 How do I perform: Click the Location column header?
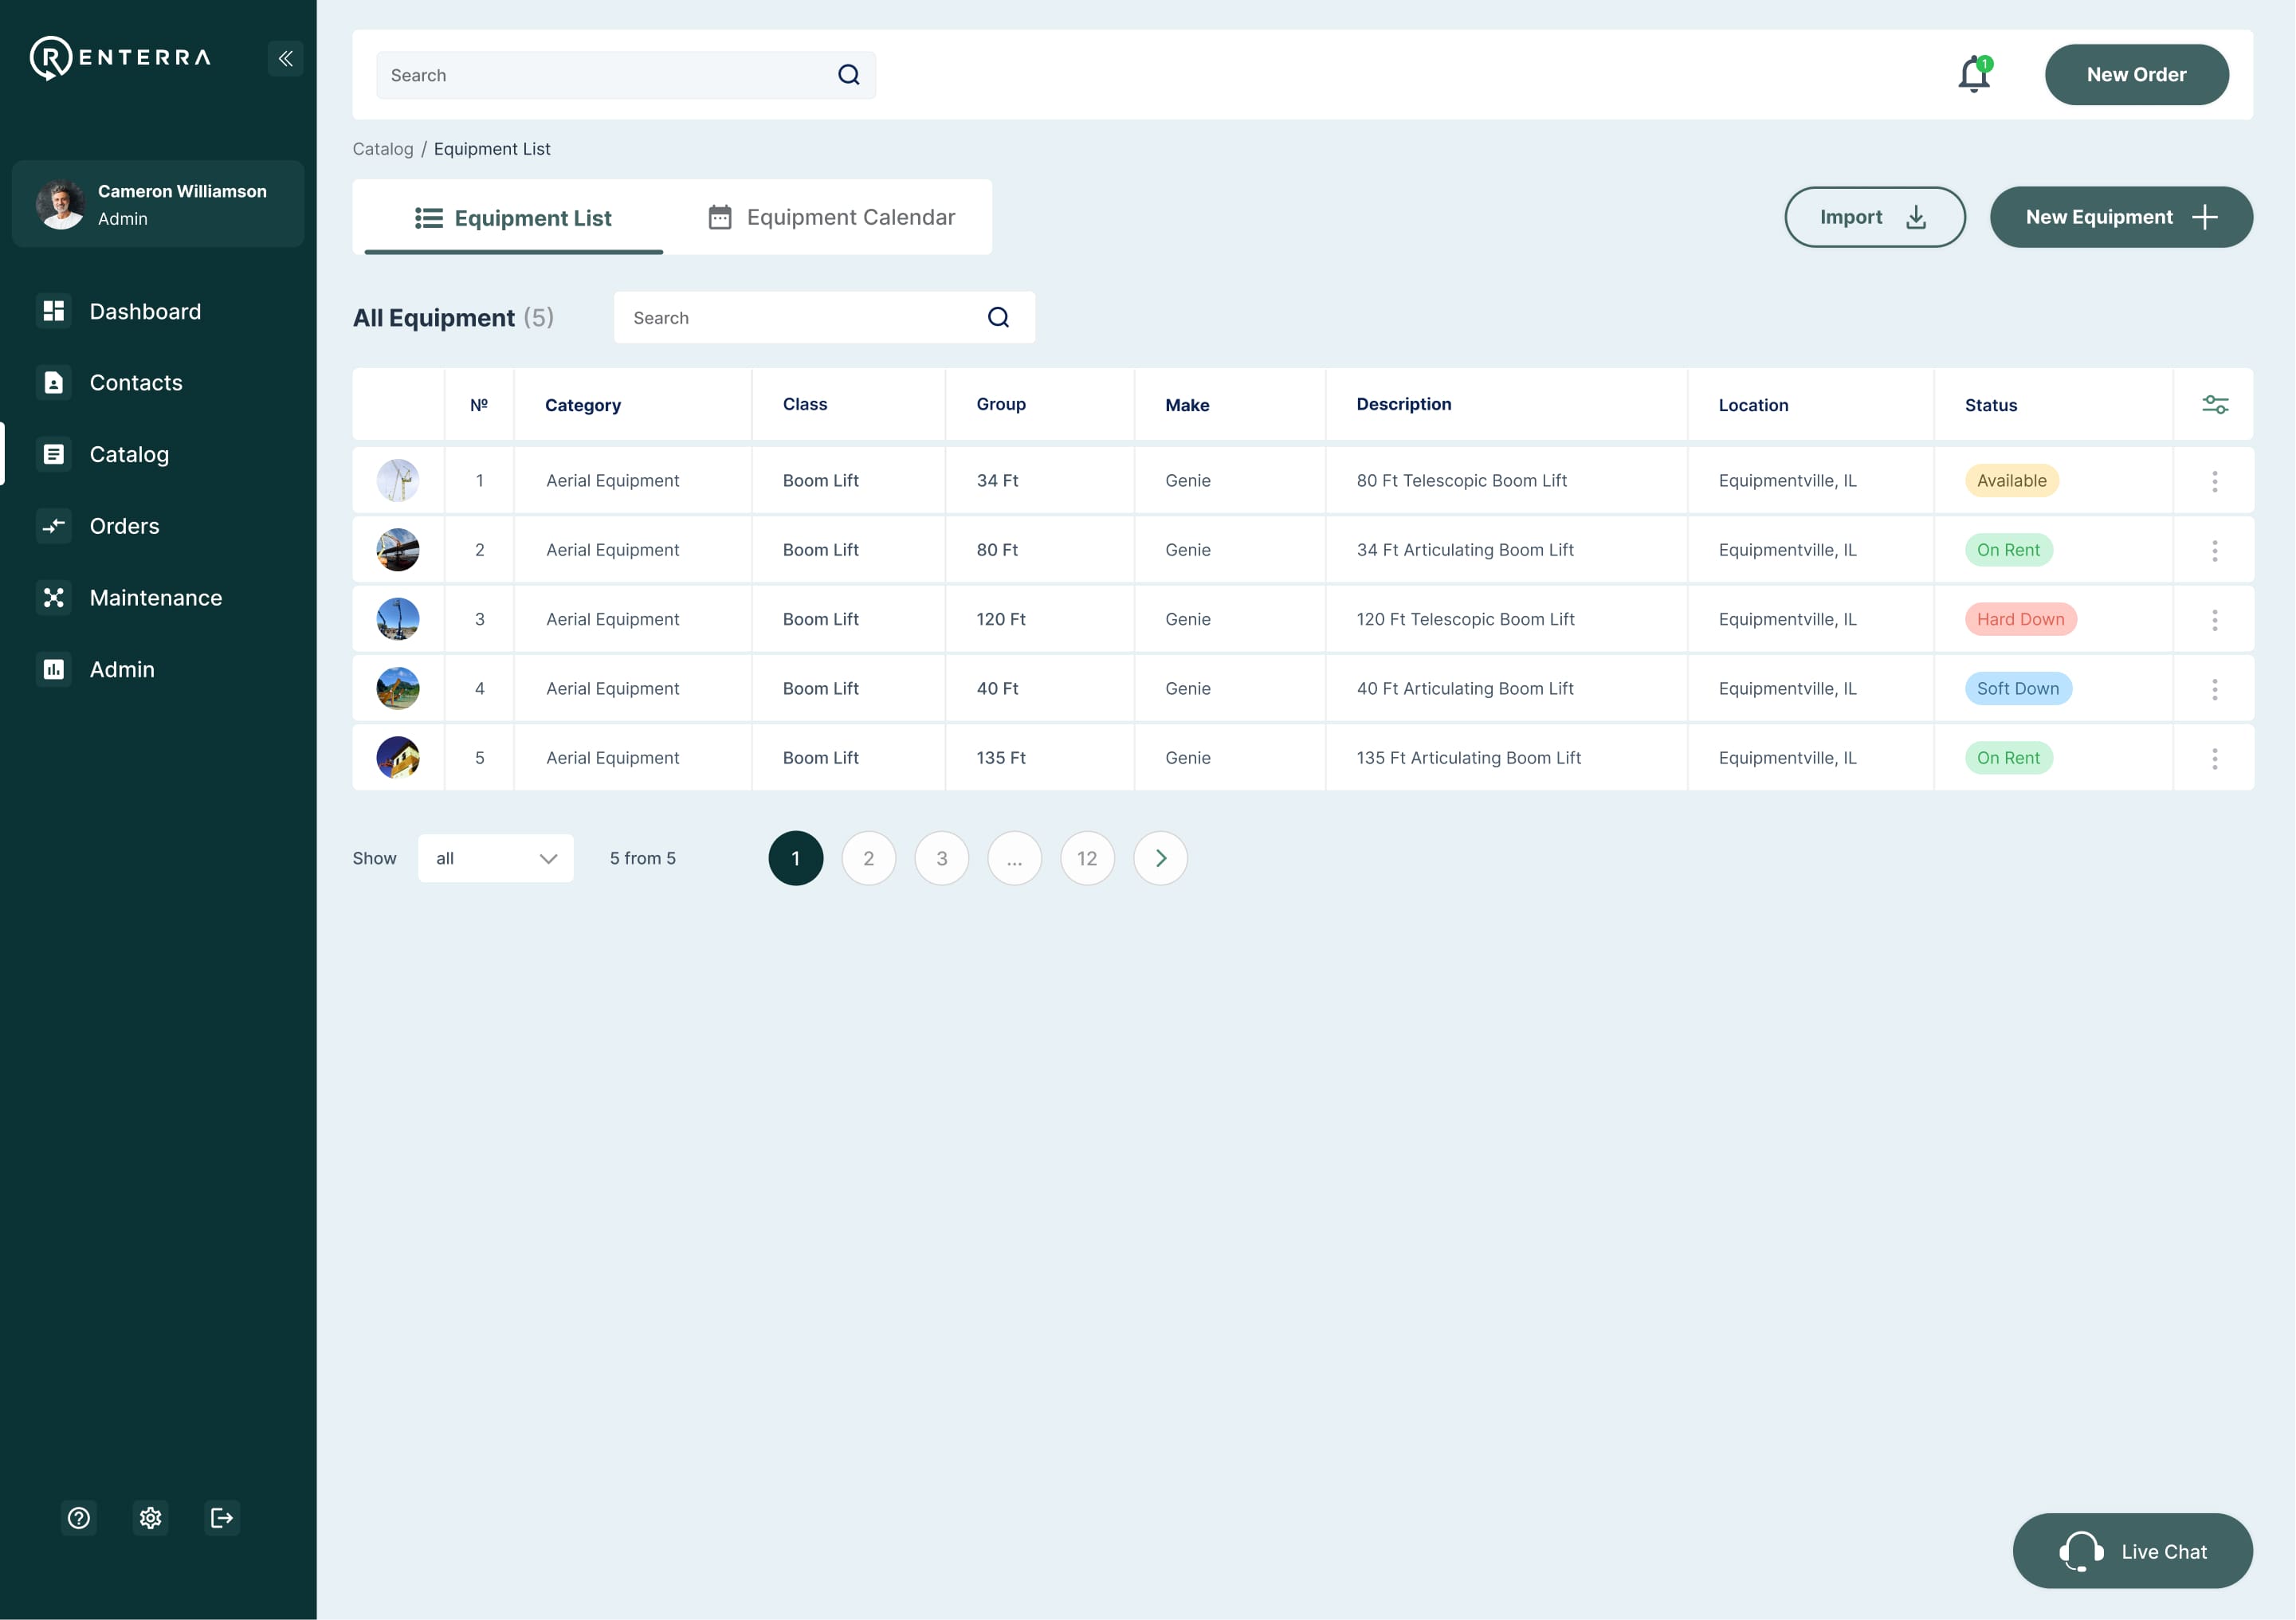click(x=1753, y=405)
